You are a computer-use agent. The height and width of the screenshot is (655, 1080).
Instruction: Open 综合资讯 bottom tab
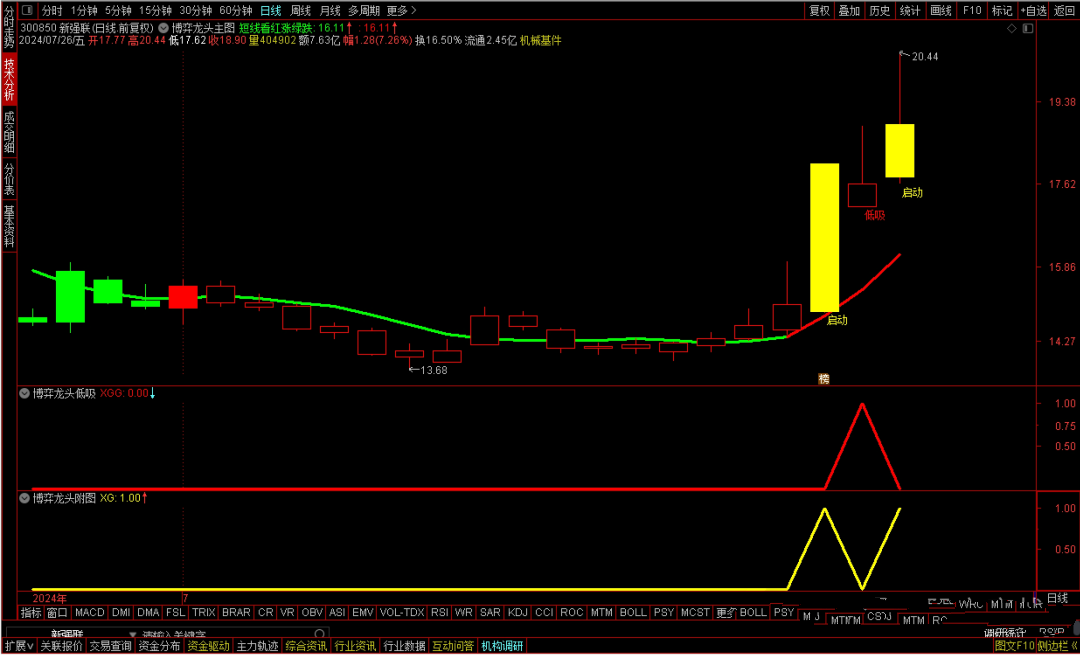pyautogui.click(x=306, y=646)
